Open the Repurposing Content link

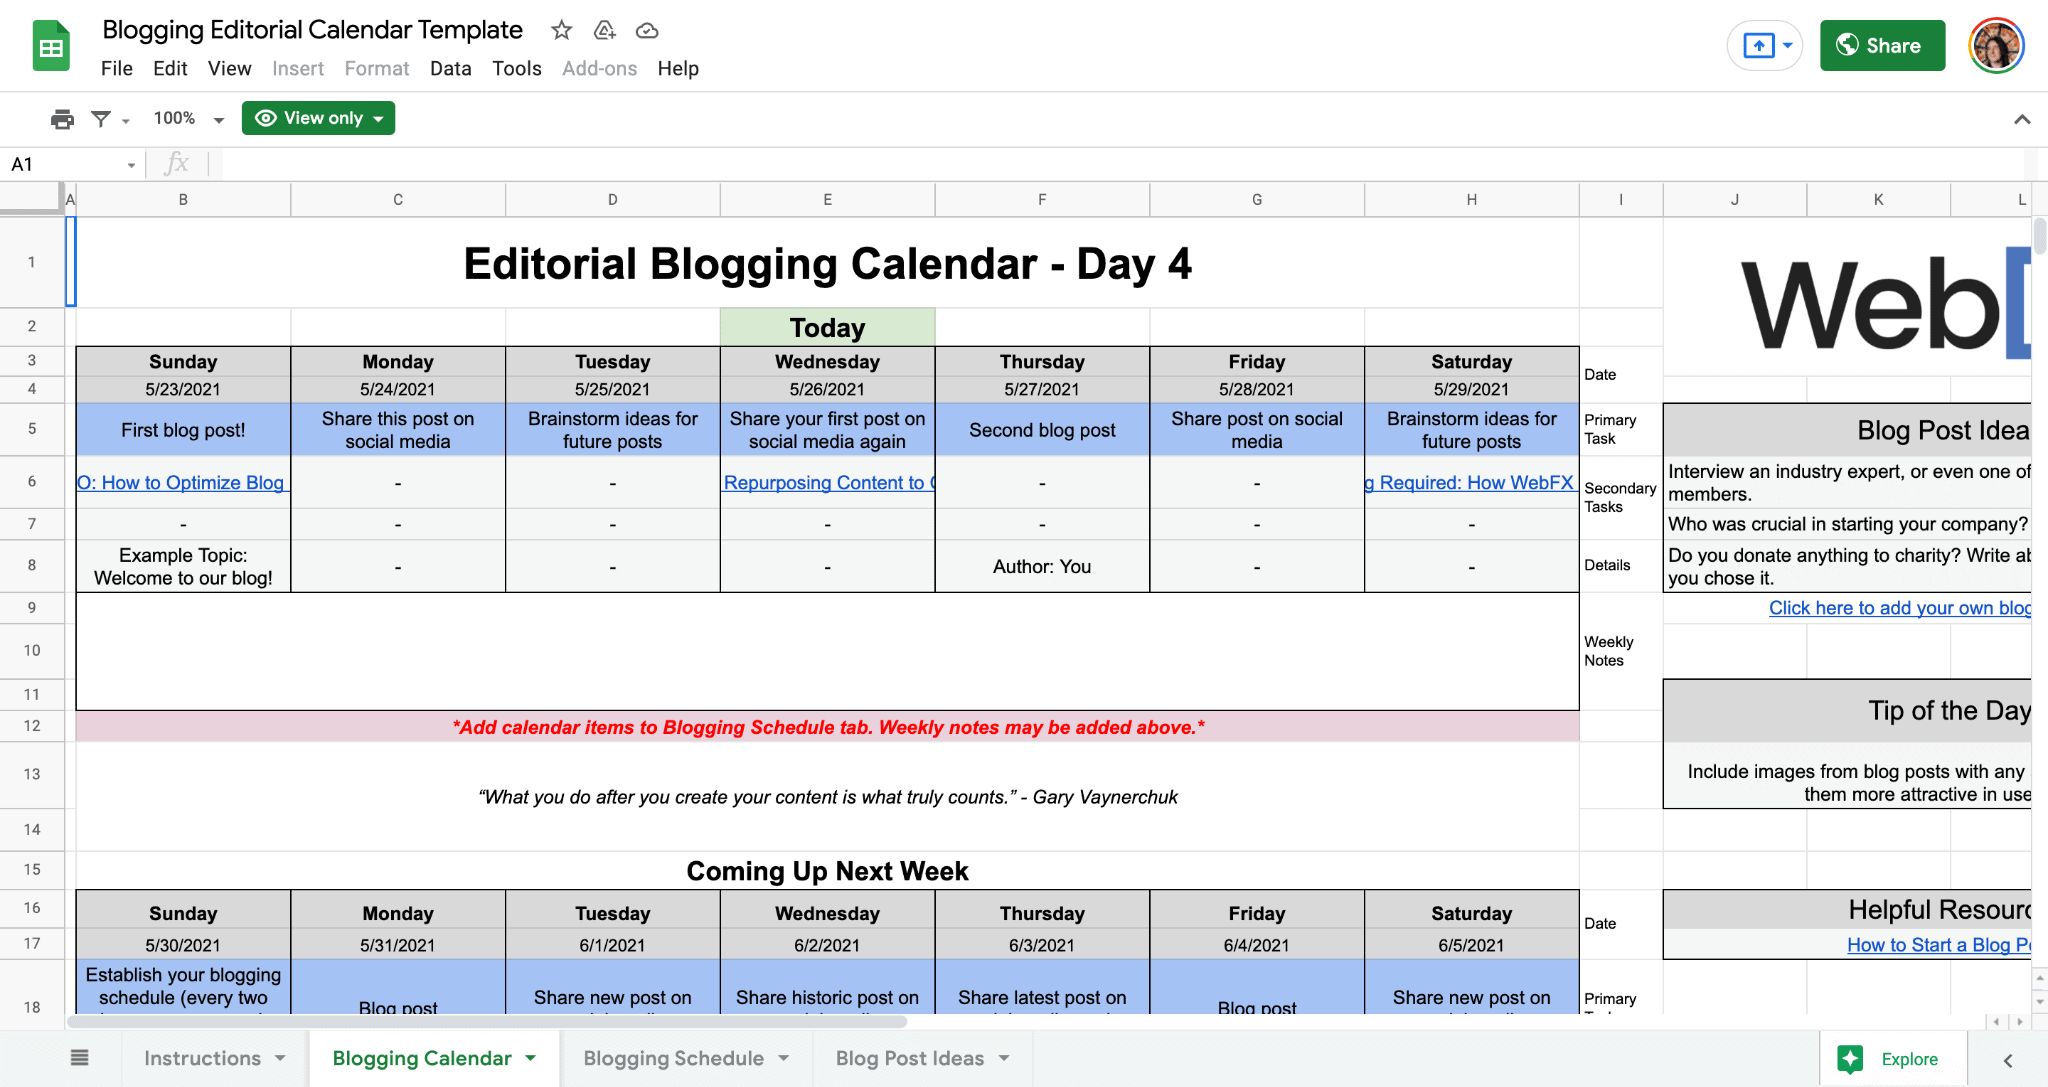click(x=828, y=483)
